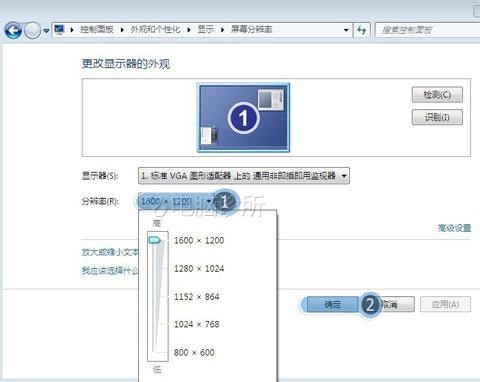
Task: Click the refresh button beside address bar
Action: pyautogui.click(x=362, y=30)
